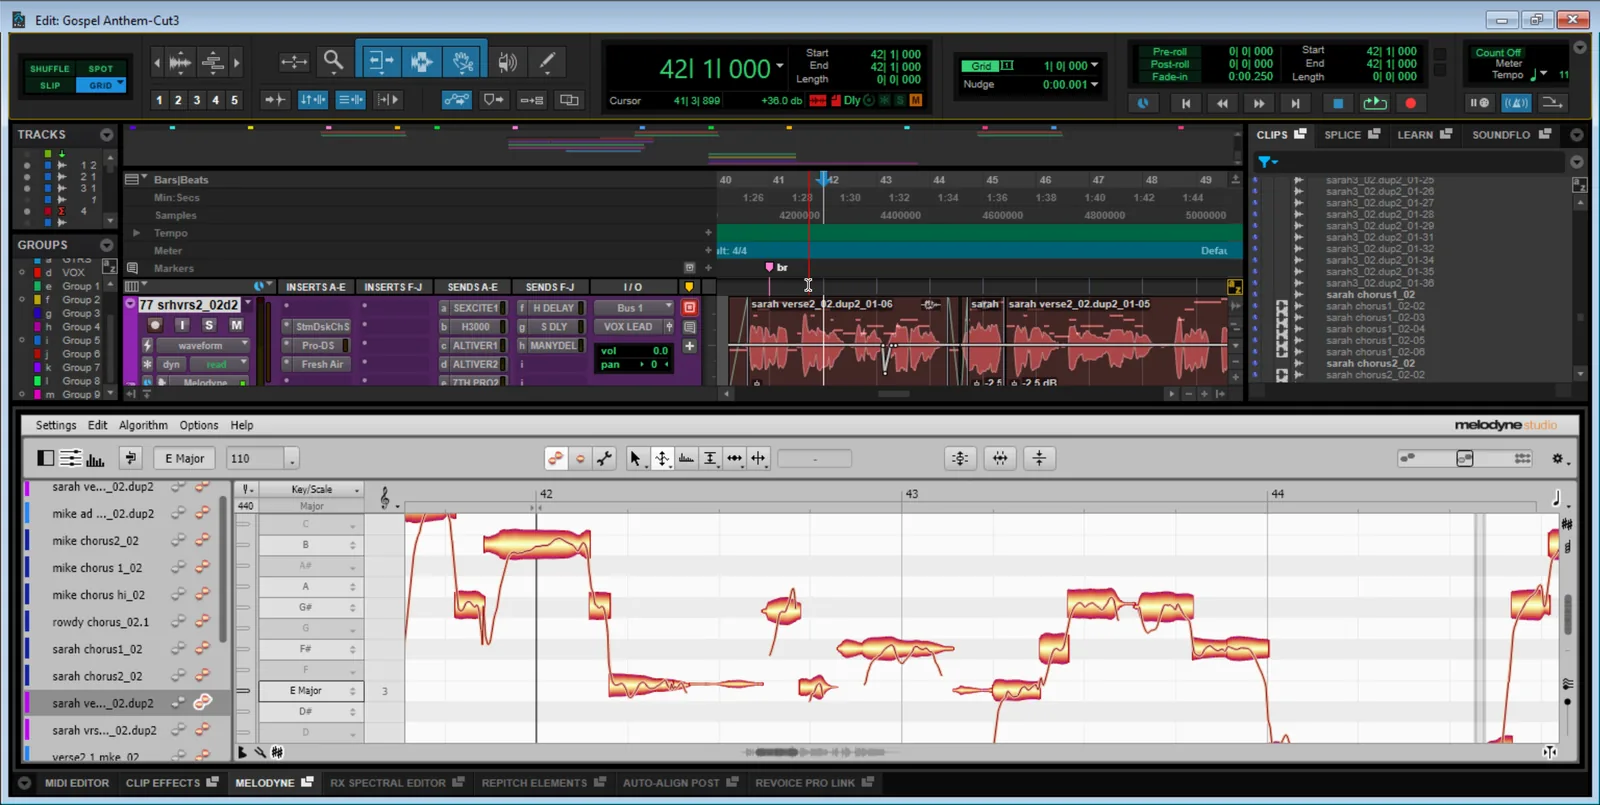This screenshot has width=1600, height=805.
Task: Click the Go to End button
Action: click(1295, 103)
